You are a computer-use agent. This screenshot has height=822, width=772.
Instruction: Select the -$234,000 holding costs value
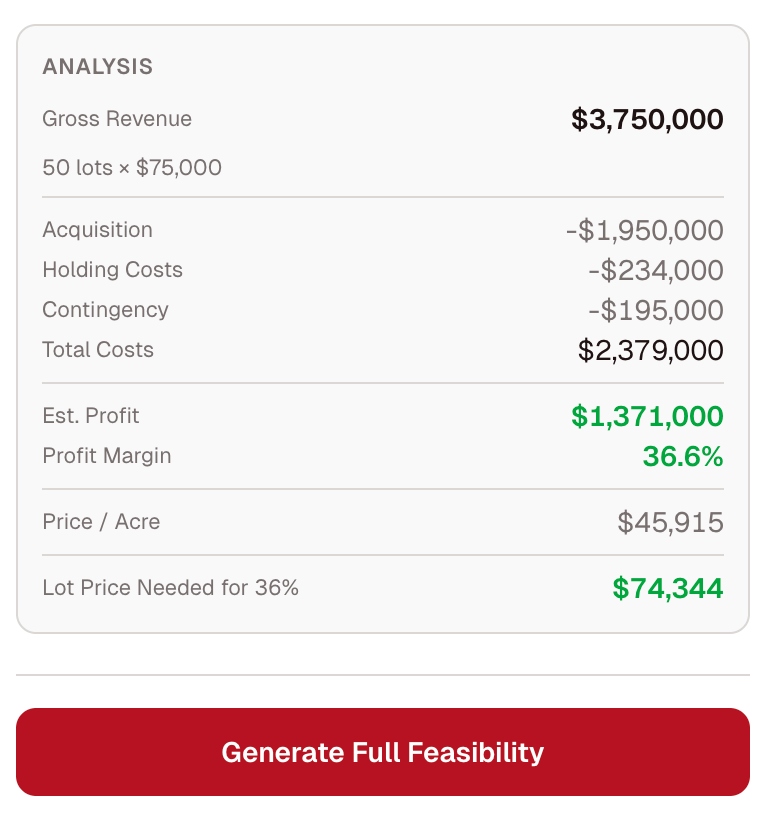click(x=655, y=271)
